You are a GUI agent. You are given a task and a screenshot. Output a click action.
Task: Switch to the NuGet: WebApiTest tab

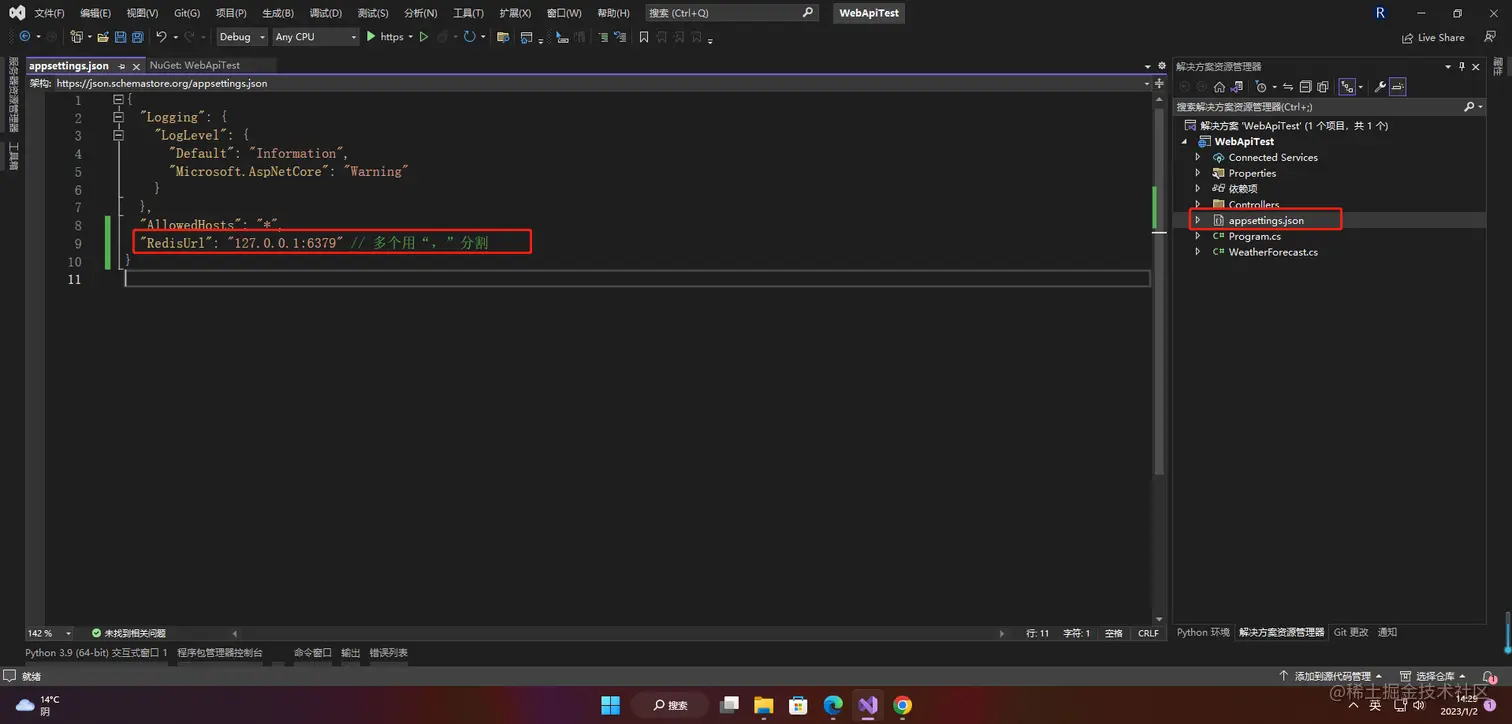195,66
